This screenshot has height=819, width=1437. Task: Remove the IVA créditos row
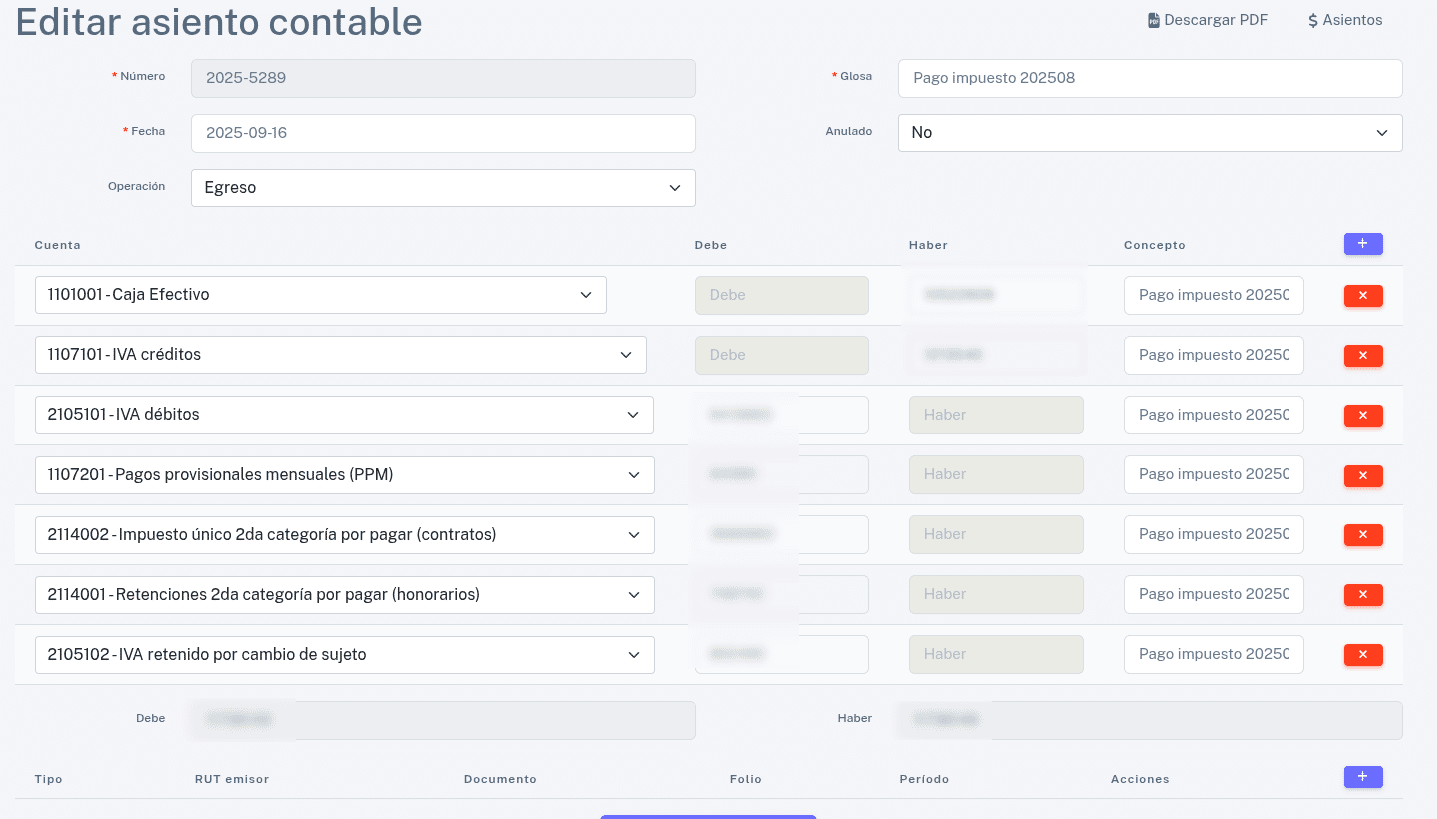coord(1362,356)
